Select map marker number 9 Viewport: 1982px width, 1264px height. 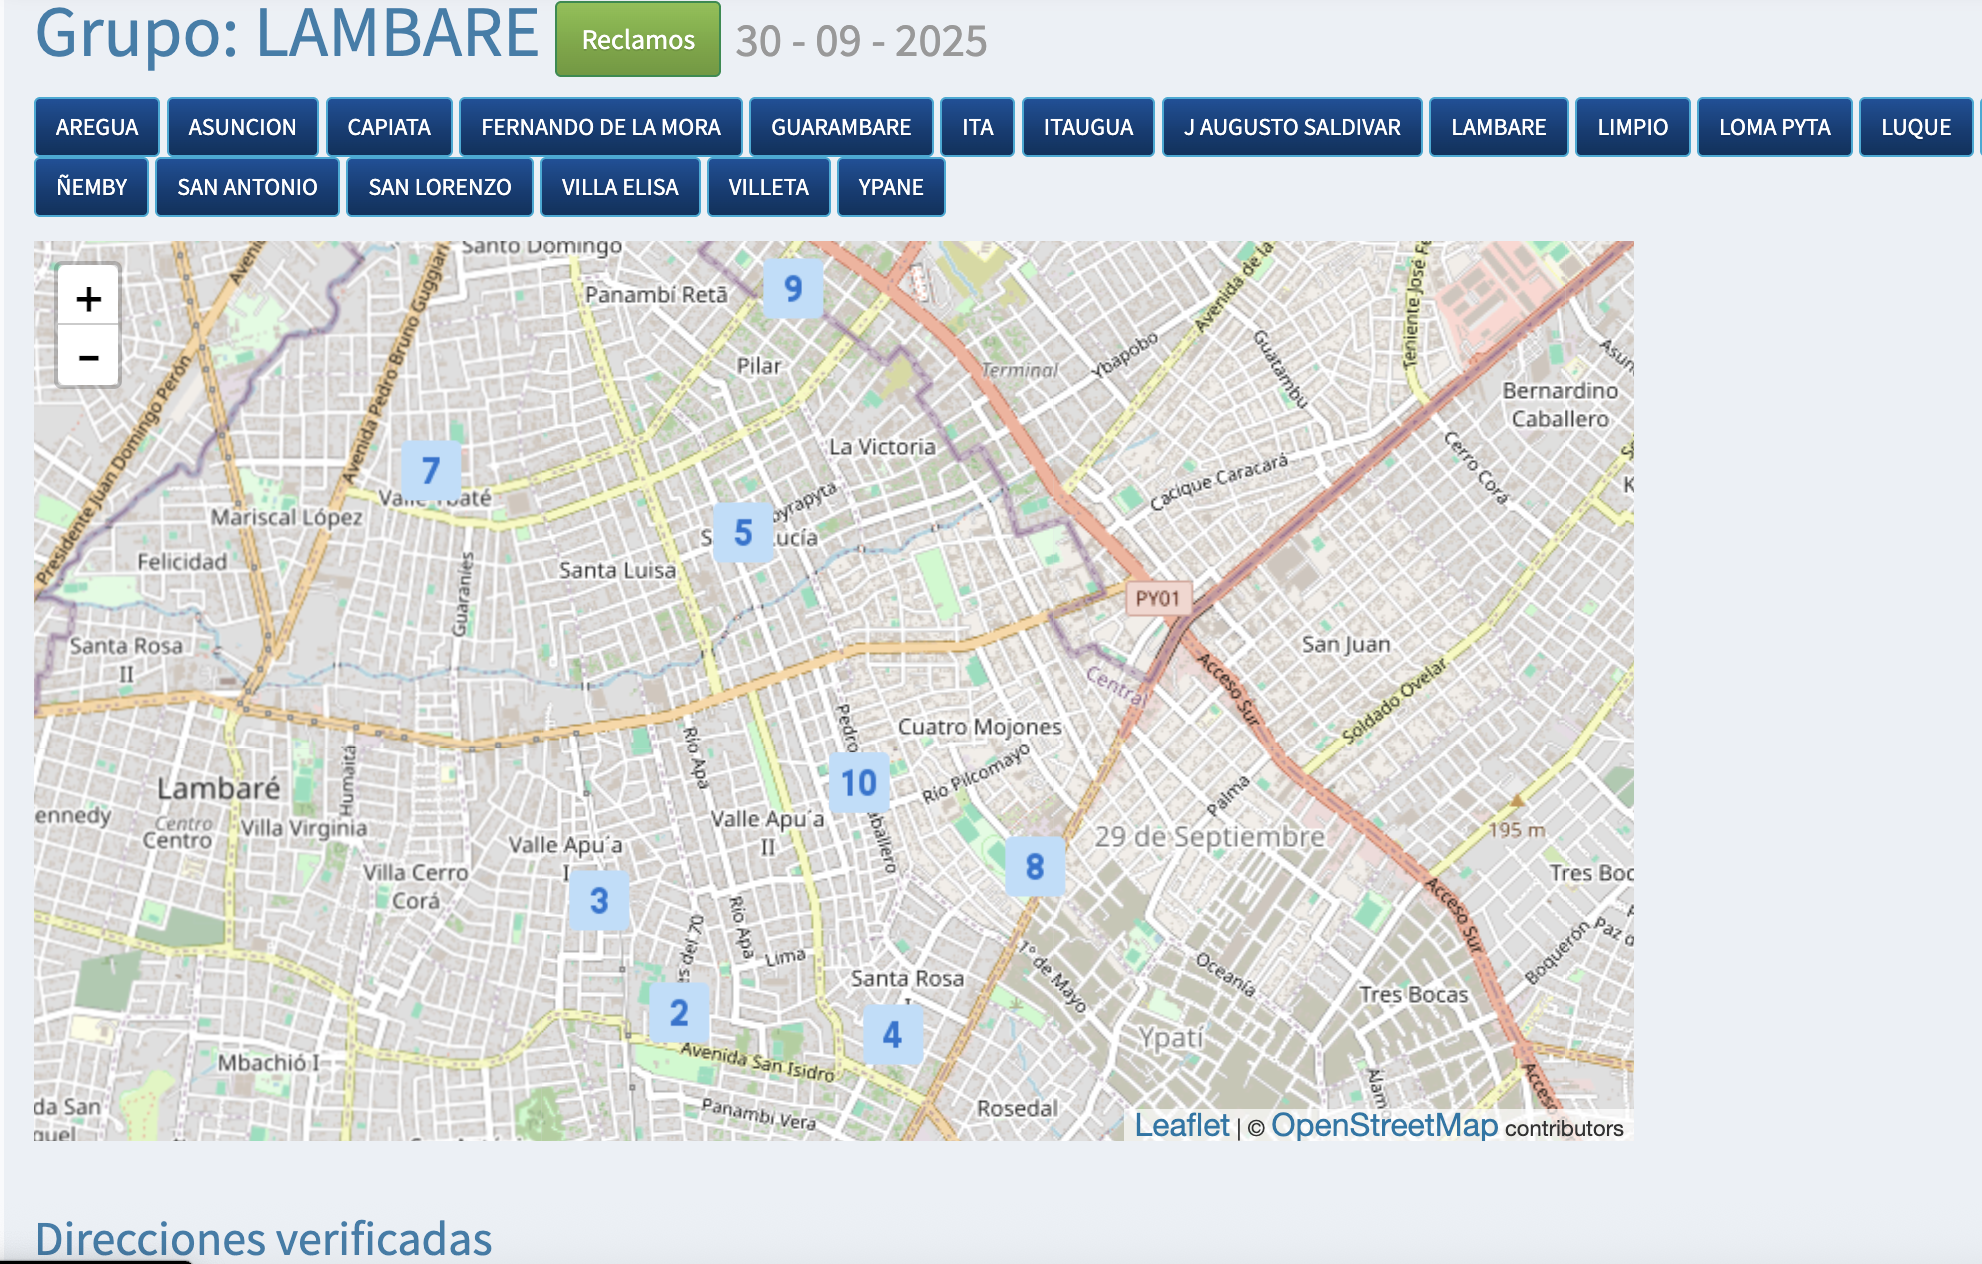(x=793, y=289)
